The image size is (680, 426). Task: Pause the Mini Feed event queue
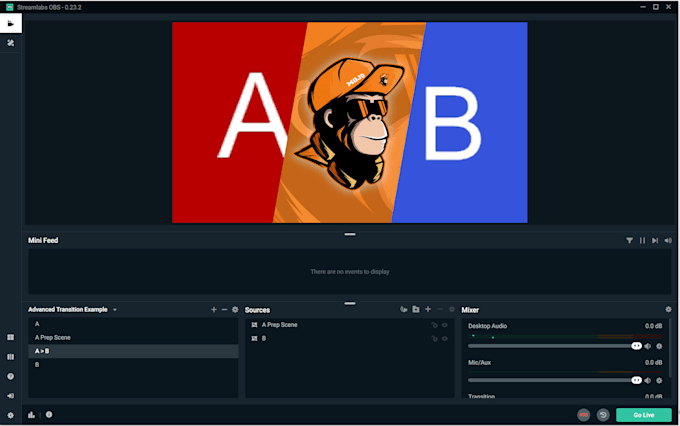click(642, 240)
